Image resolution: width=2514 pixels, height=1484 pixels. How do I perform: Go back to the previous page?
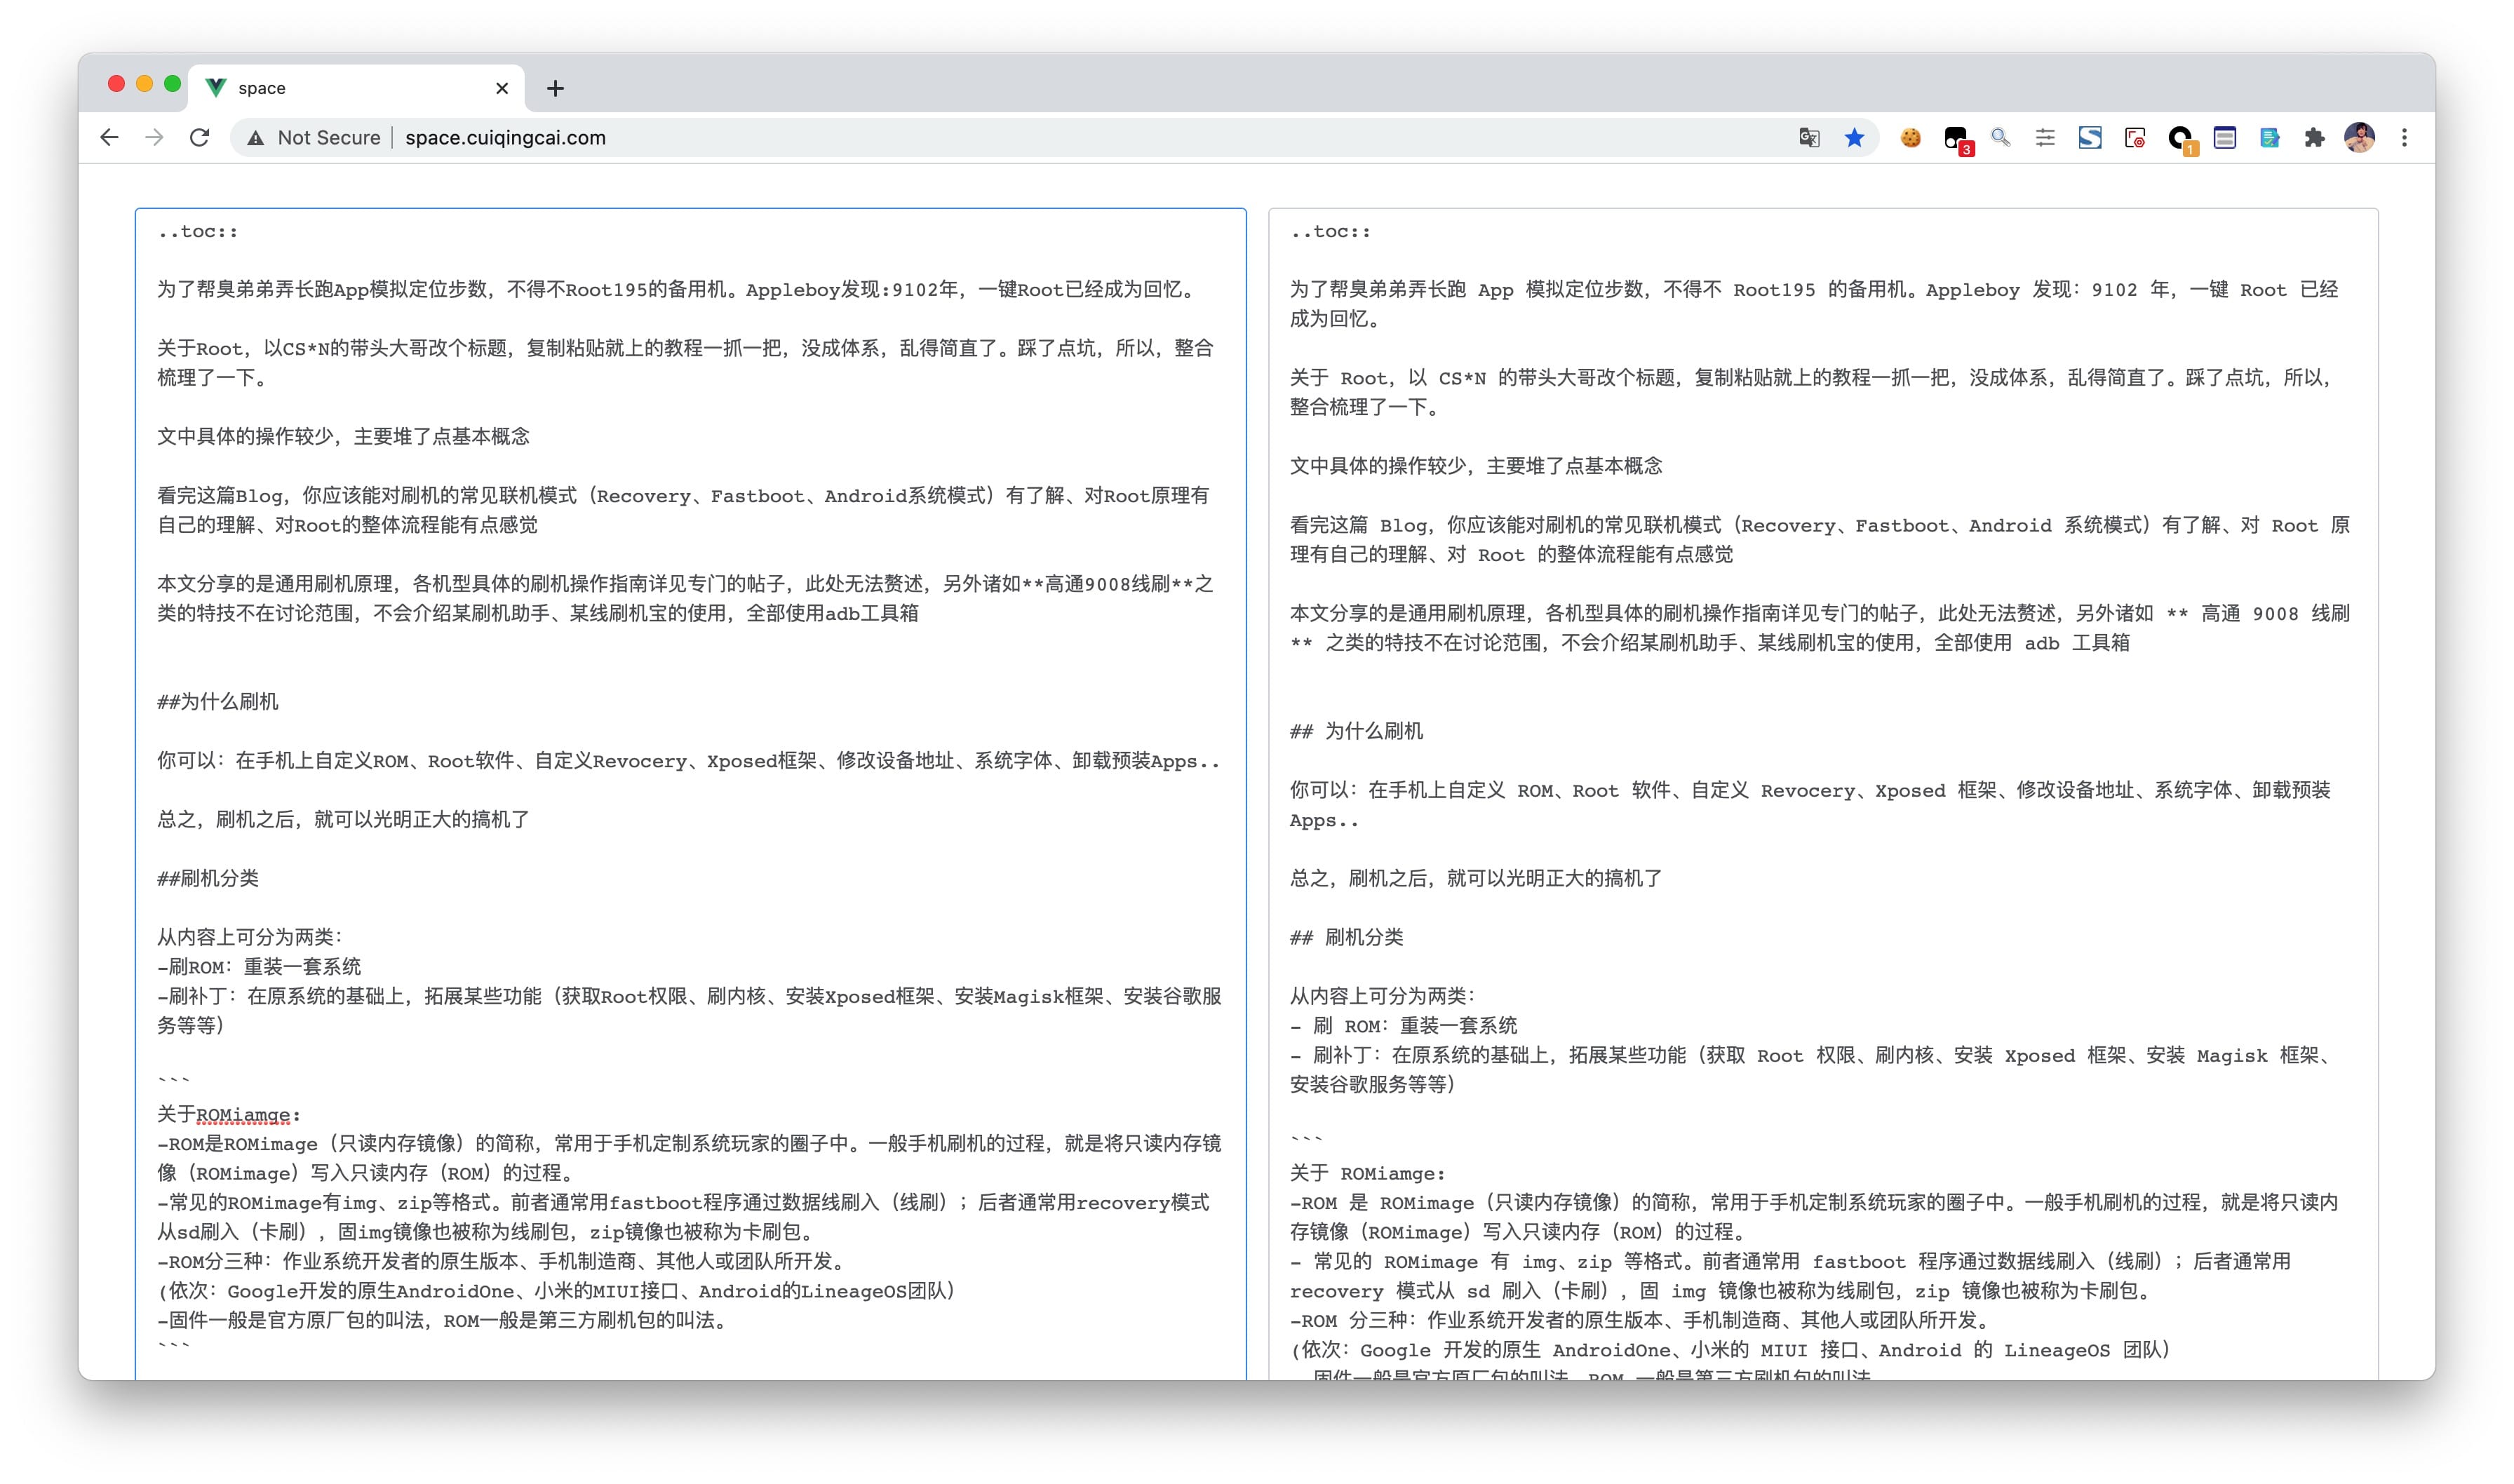(x=109, y=138)
